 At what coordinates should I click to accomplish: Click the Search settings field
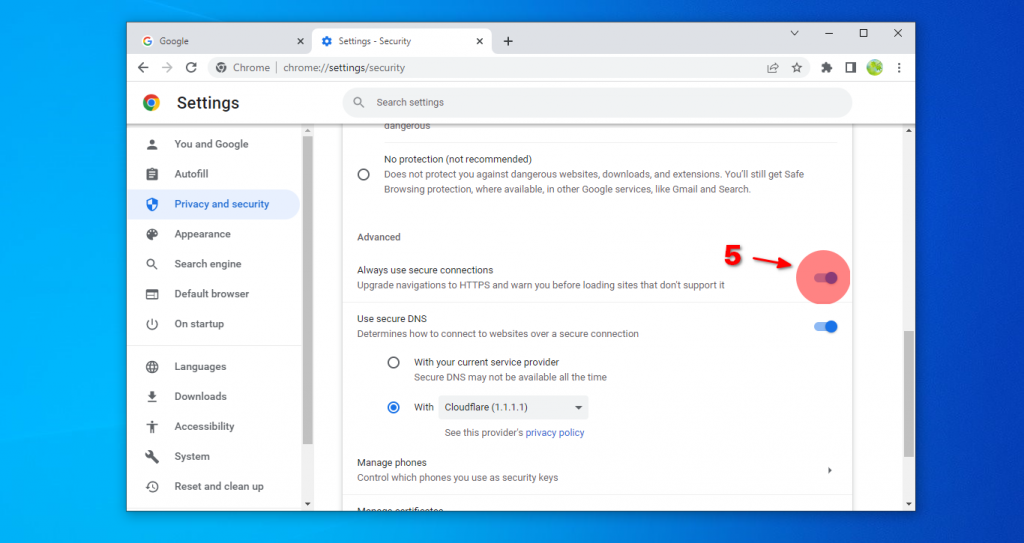point(597,103)
